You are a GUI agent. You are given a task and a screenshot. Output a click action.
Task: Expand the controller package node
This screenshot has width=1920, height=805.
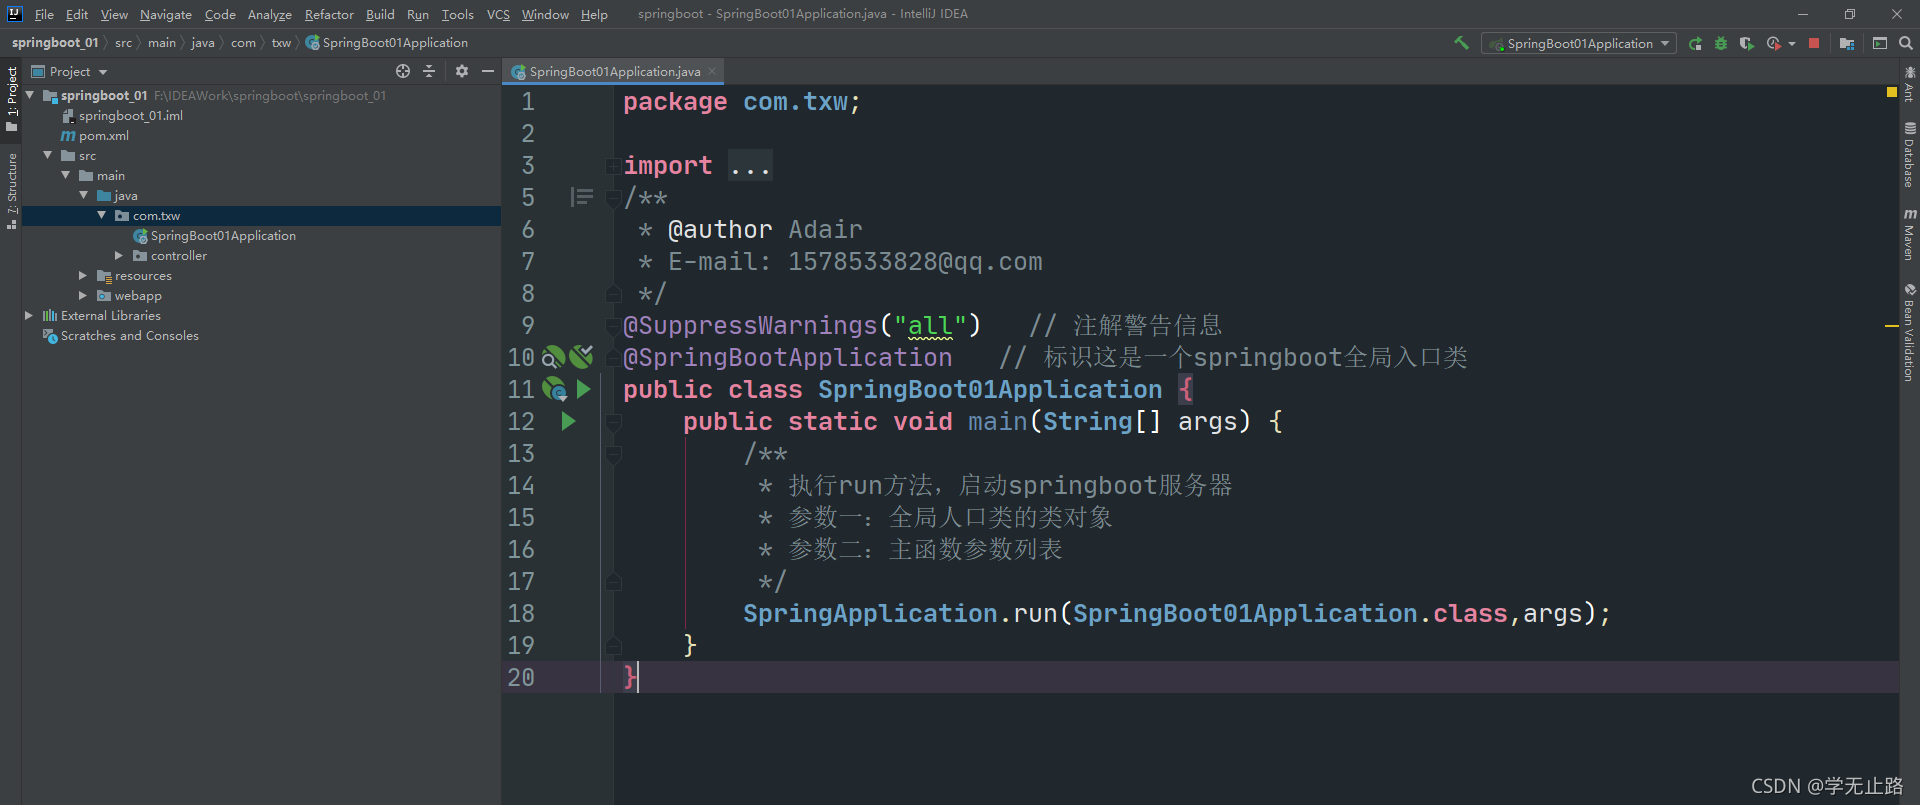(120, 255)
